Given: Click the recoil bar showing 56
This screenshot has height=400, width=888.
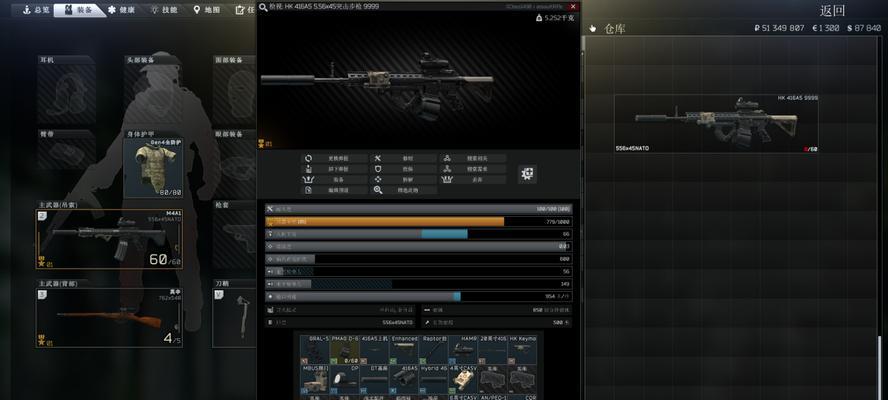Looking at the screenshot, I should point(419,271).
